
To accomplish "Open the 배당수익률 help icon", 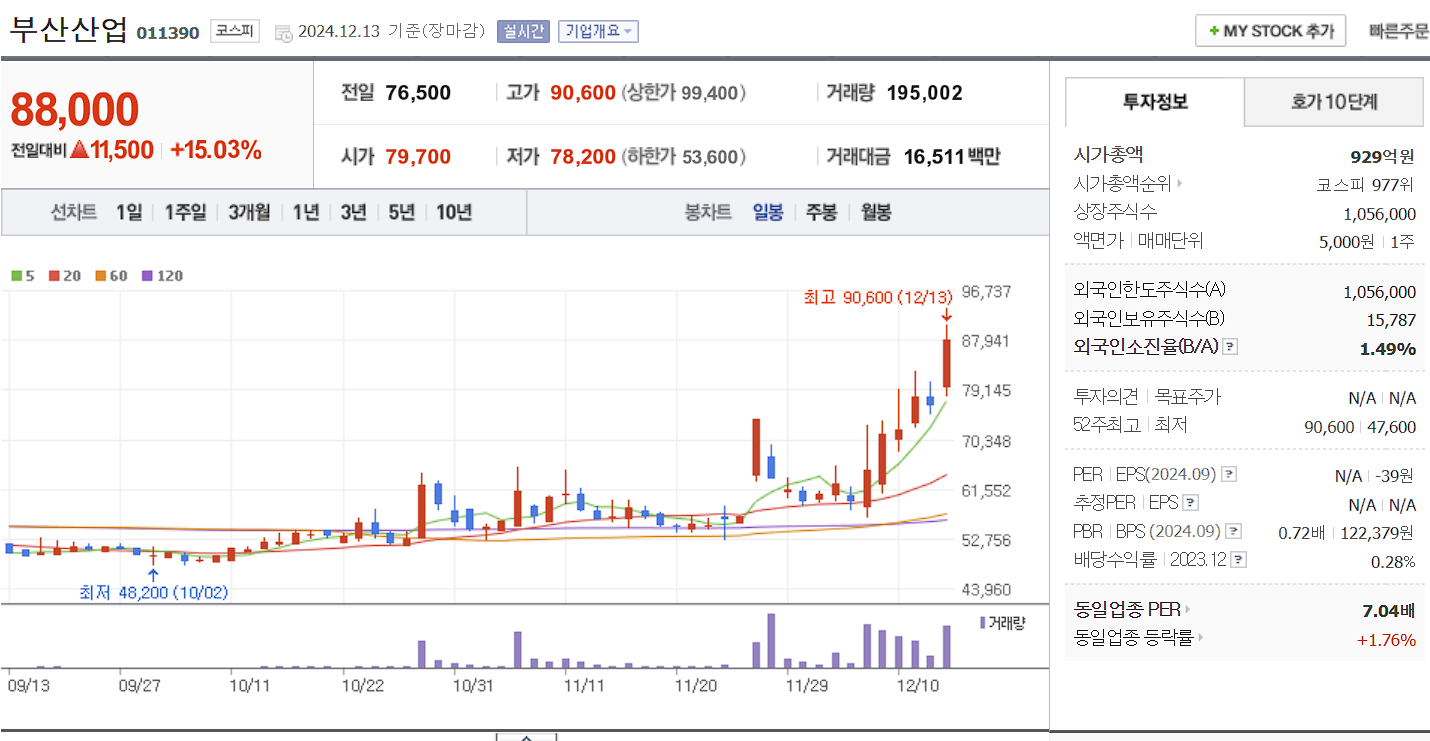I will [1237, 559].
